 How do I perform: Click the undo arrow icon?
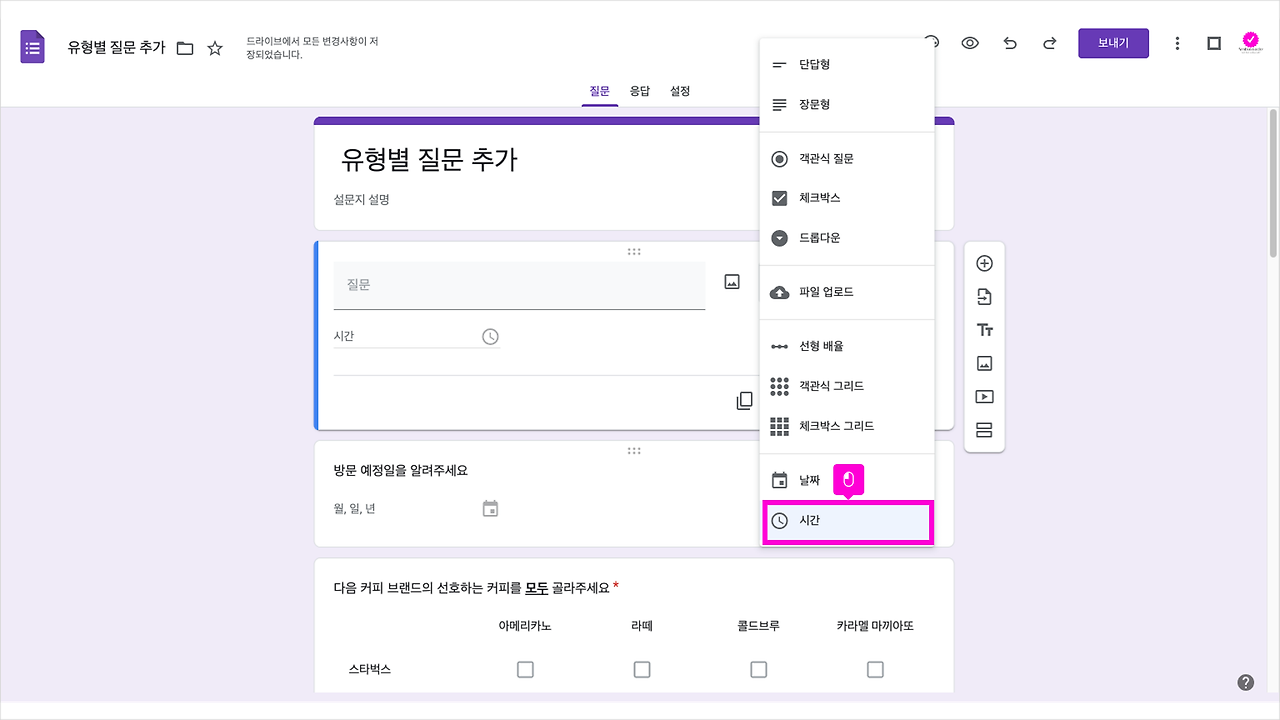pyautogui.click(x=1009, y=43)
